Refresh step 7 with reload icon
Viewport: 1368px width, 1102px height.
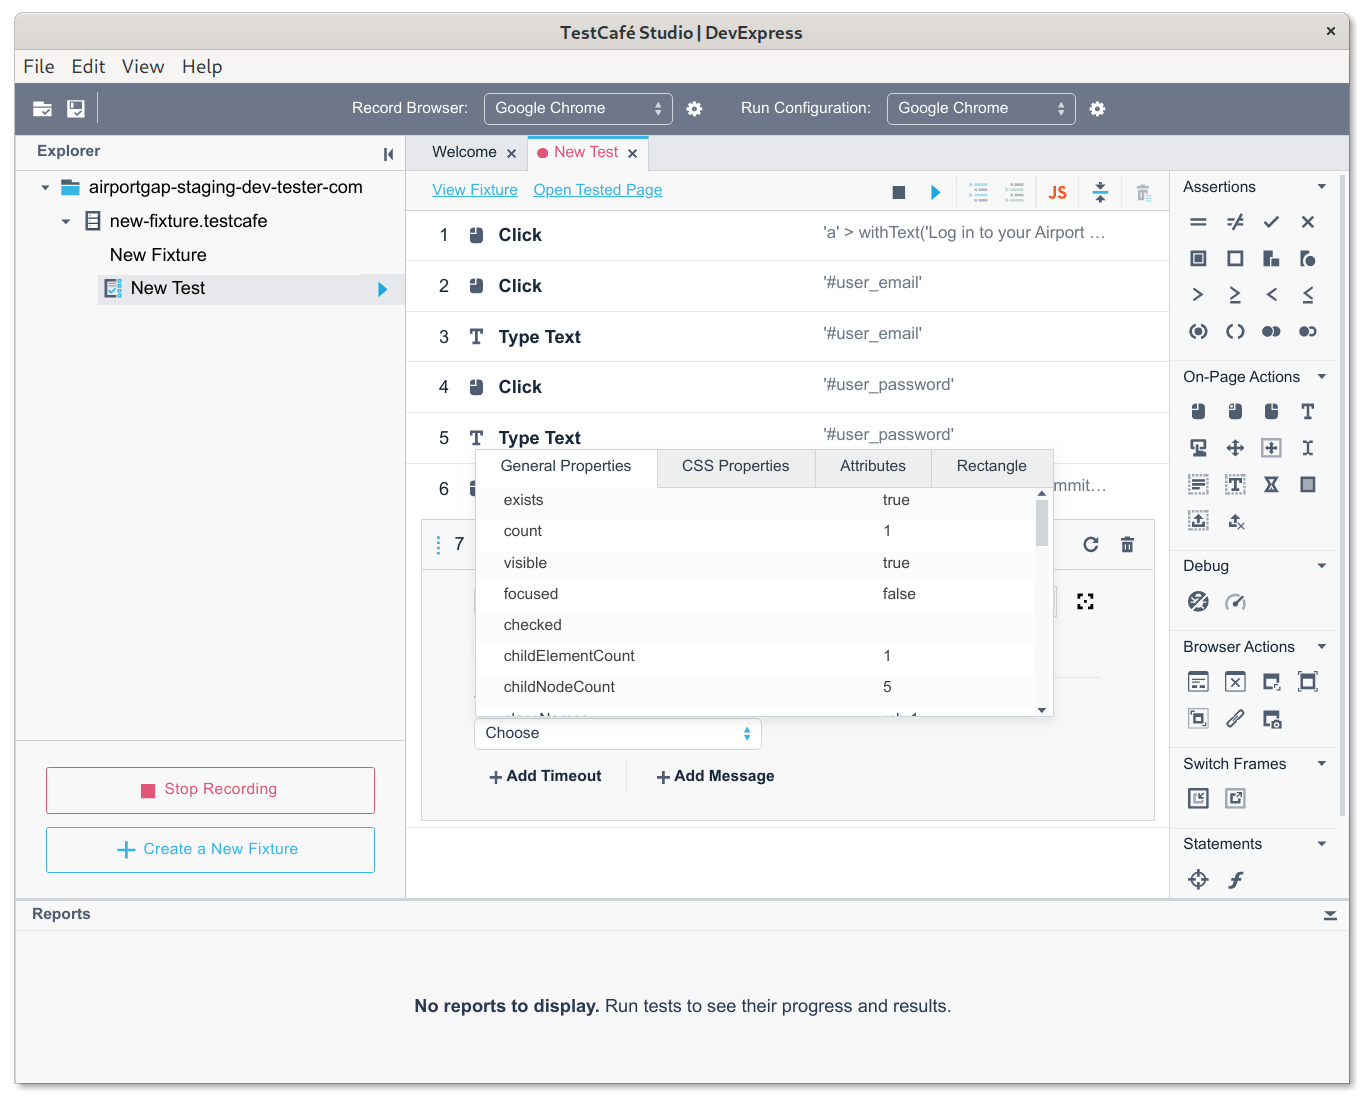(1091, 544)
